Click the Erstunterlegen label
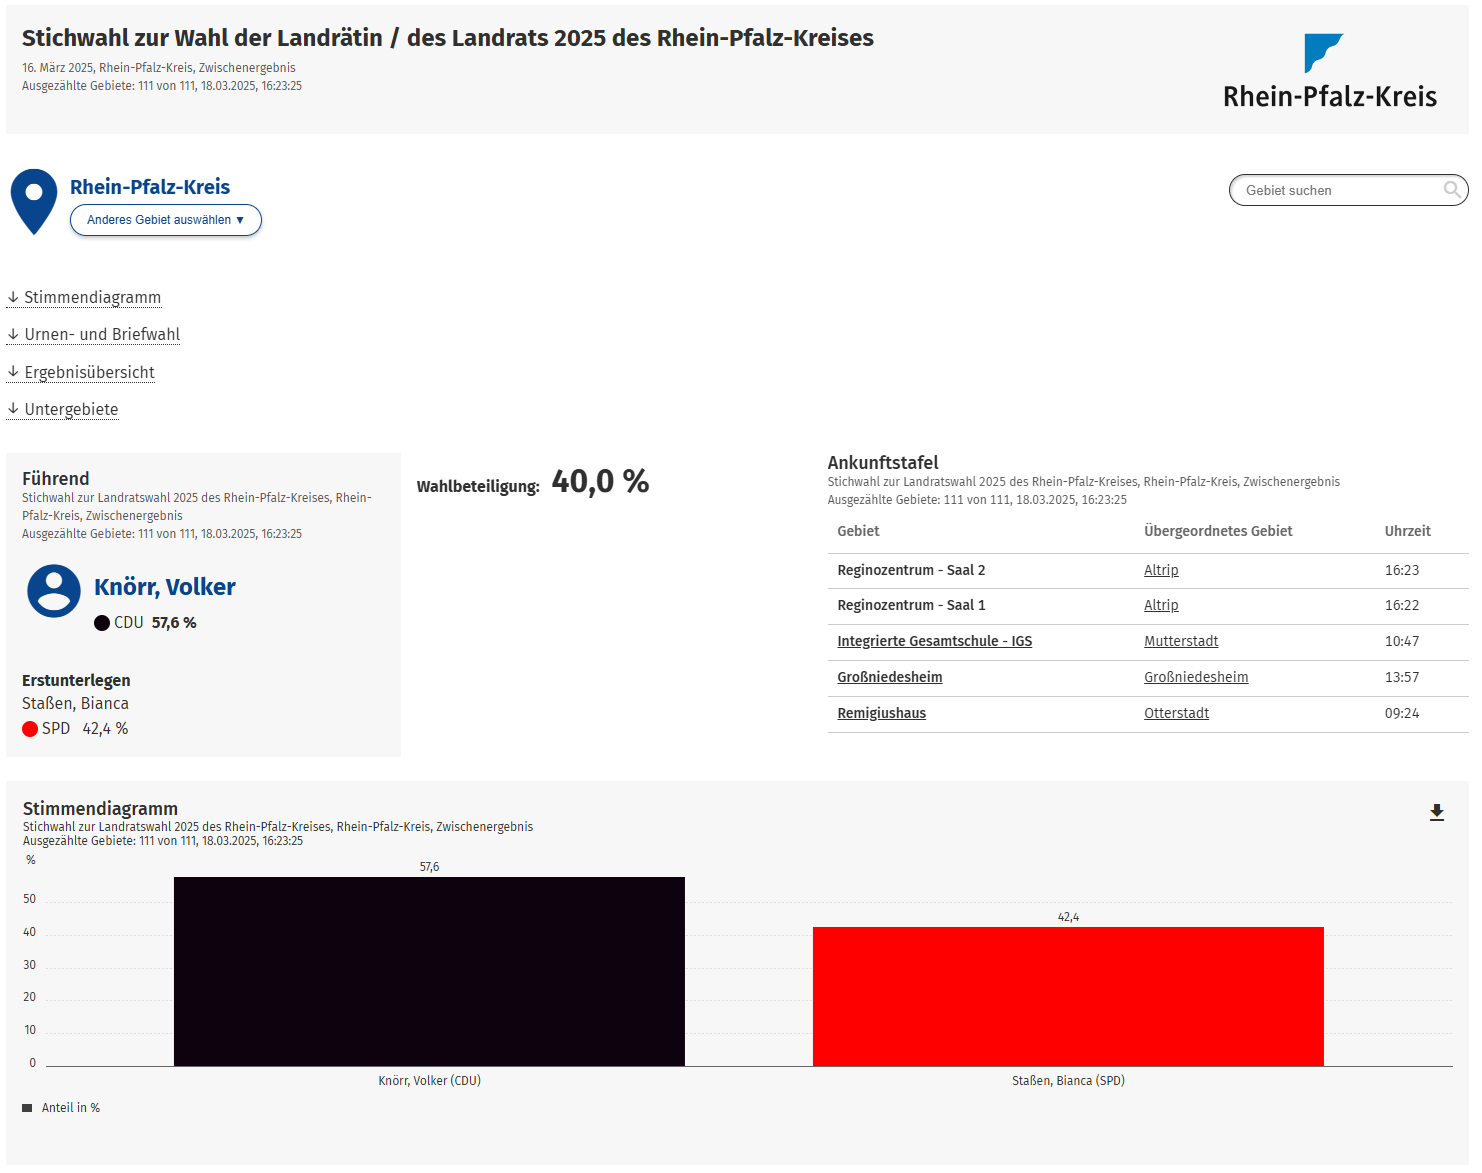This screenshot has height=1173, width=1482. point(76,681)
